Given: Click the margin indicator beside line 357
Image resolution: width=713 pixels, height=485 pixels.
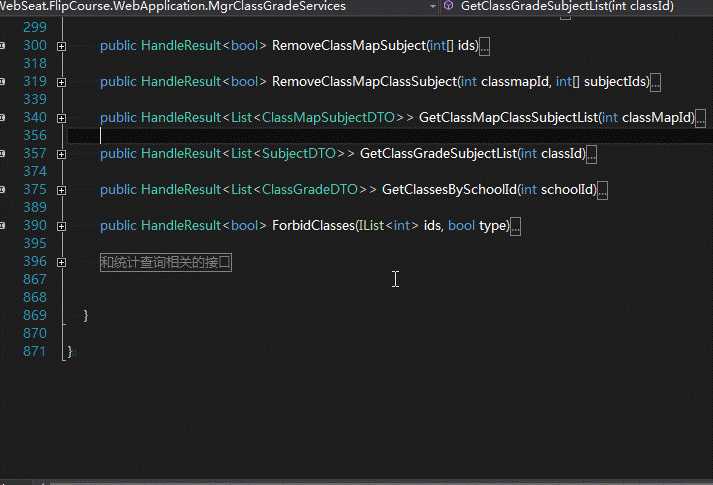Looking at the screenshot, I should [2, 154].
